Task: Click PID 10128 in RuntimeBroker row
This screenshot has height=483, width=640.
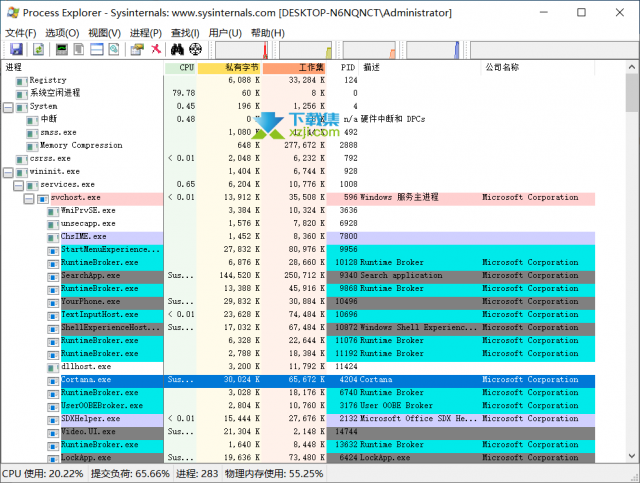Action: click(346, 263)
